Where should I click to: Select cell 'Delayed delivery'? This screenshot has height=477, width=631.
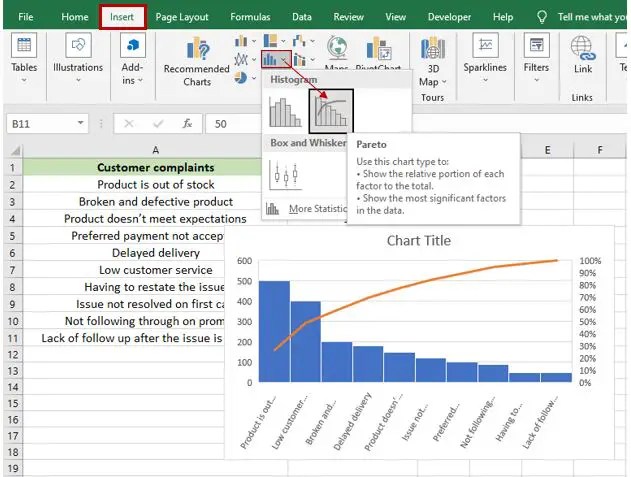click(x=155, y=253)
